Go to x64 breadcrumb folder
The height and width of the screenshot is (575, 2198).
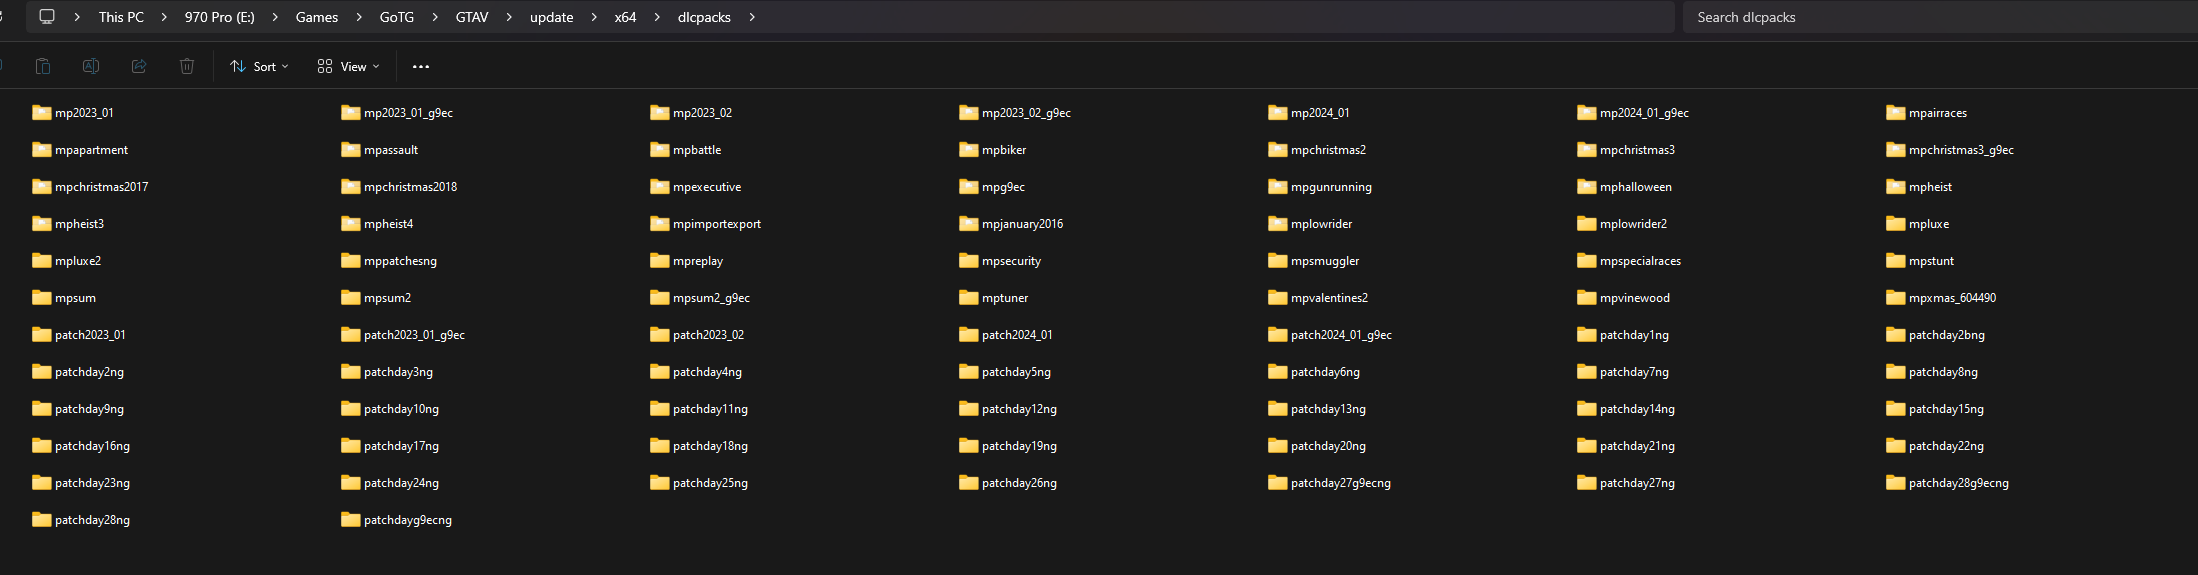pos(625,17)
